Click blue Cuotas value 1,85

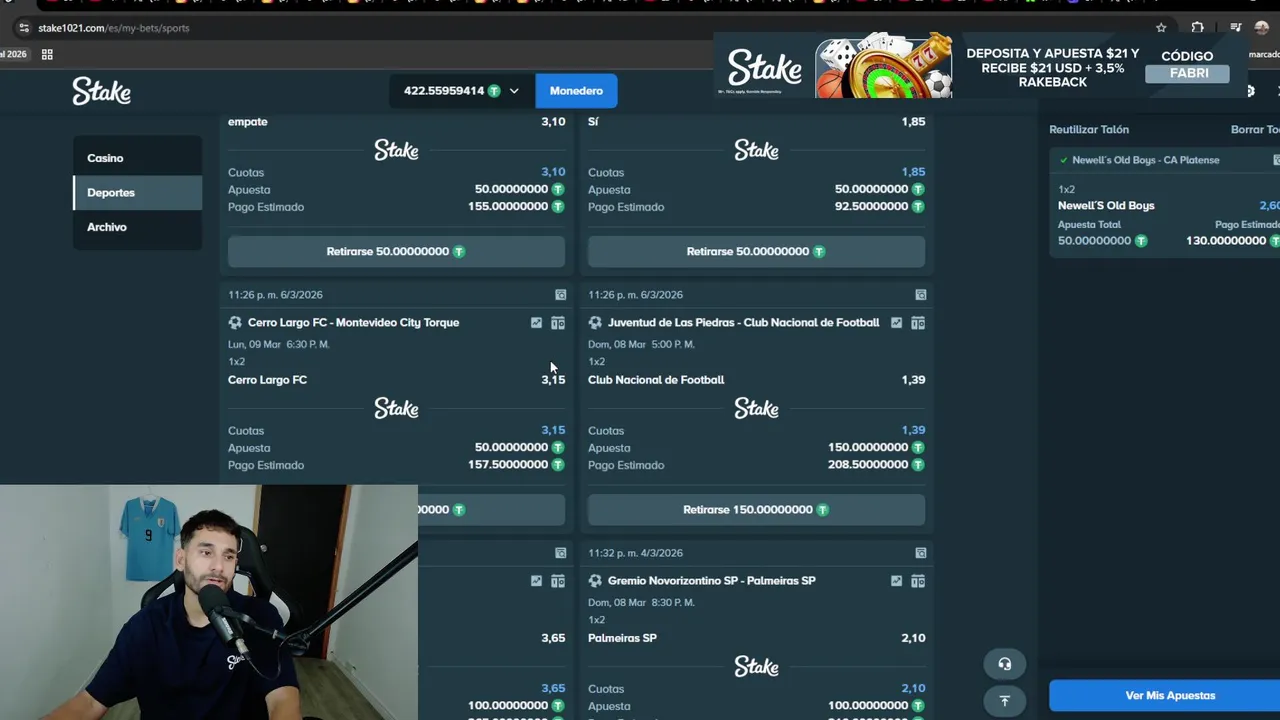pyautogui.click(x=913, y=172)
